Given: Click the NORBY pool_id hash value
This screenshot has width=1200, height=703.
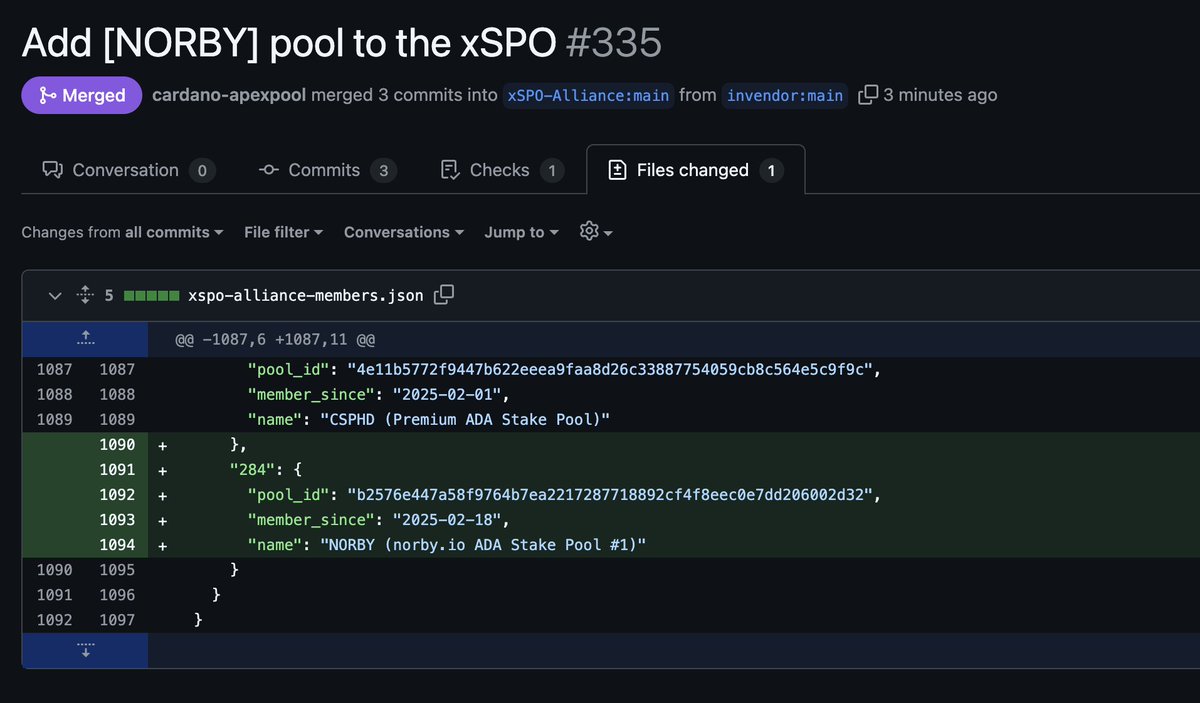Looking at the screenshot, I should pos(612,494).
